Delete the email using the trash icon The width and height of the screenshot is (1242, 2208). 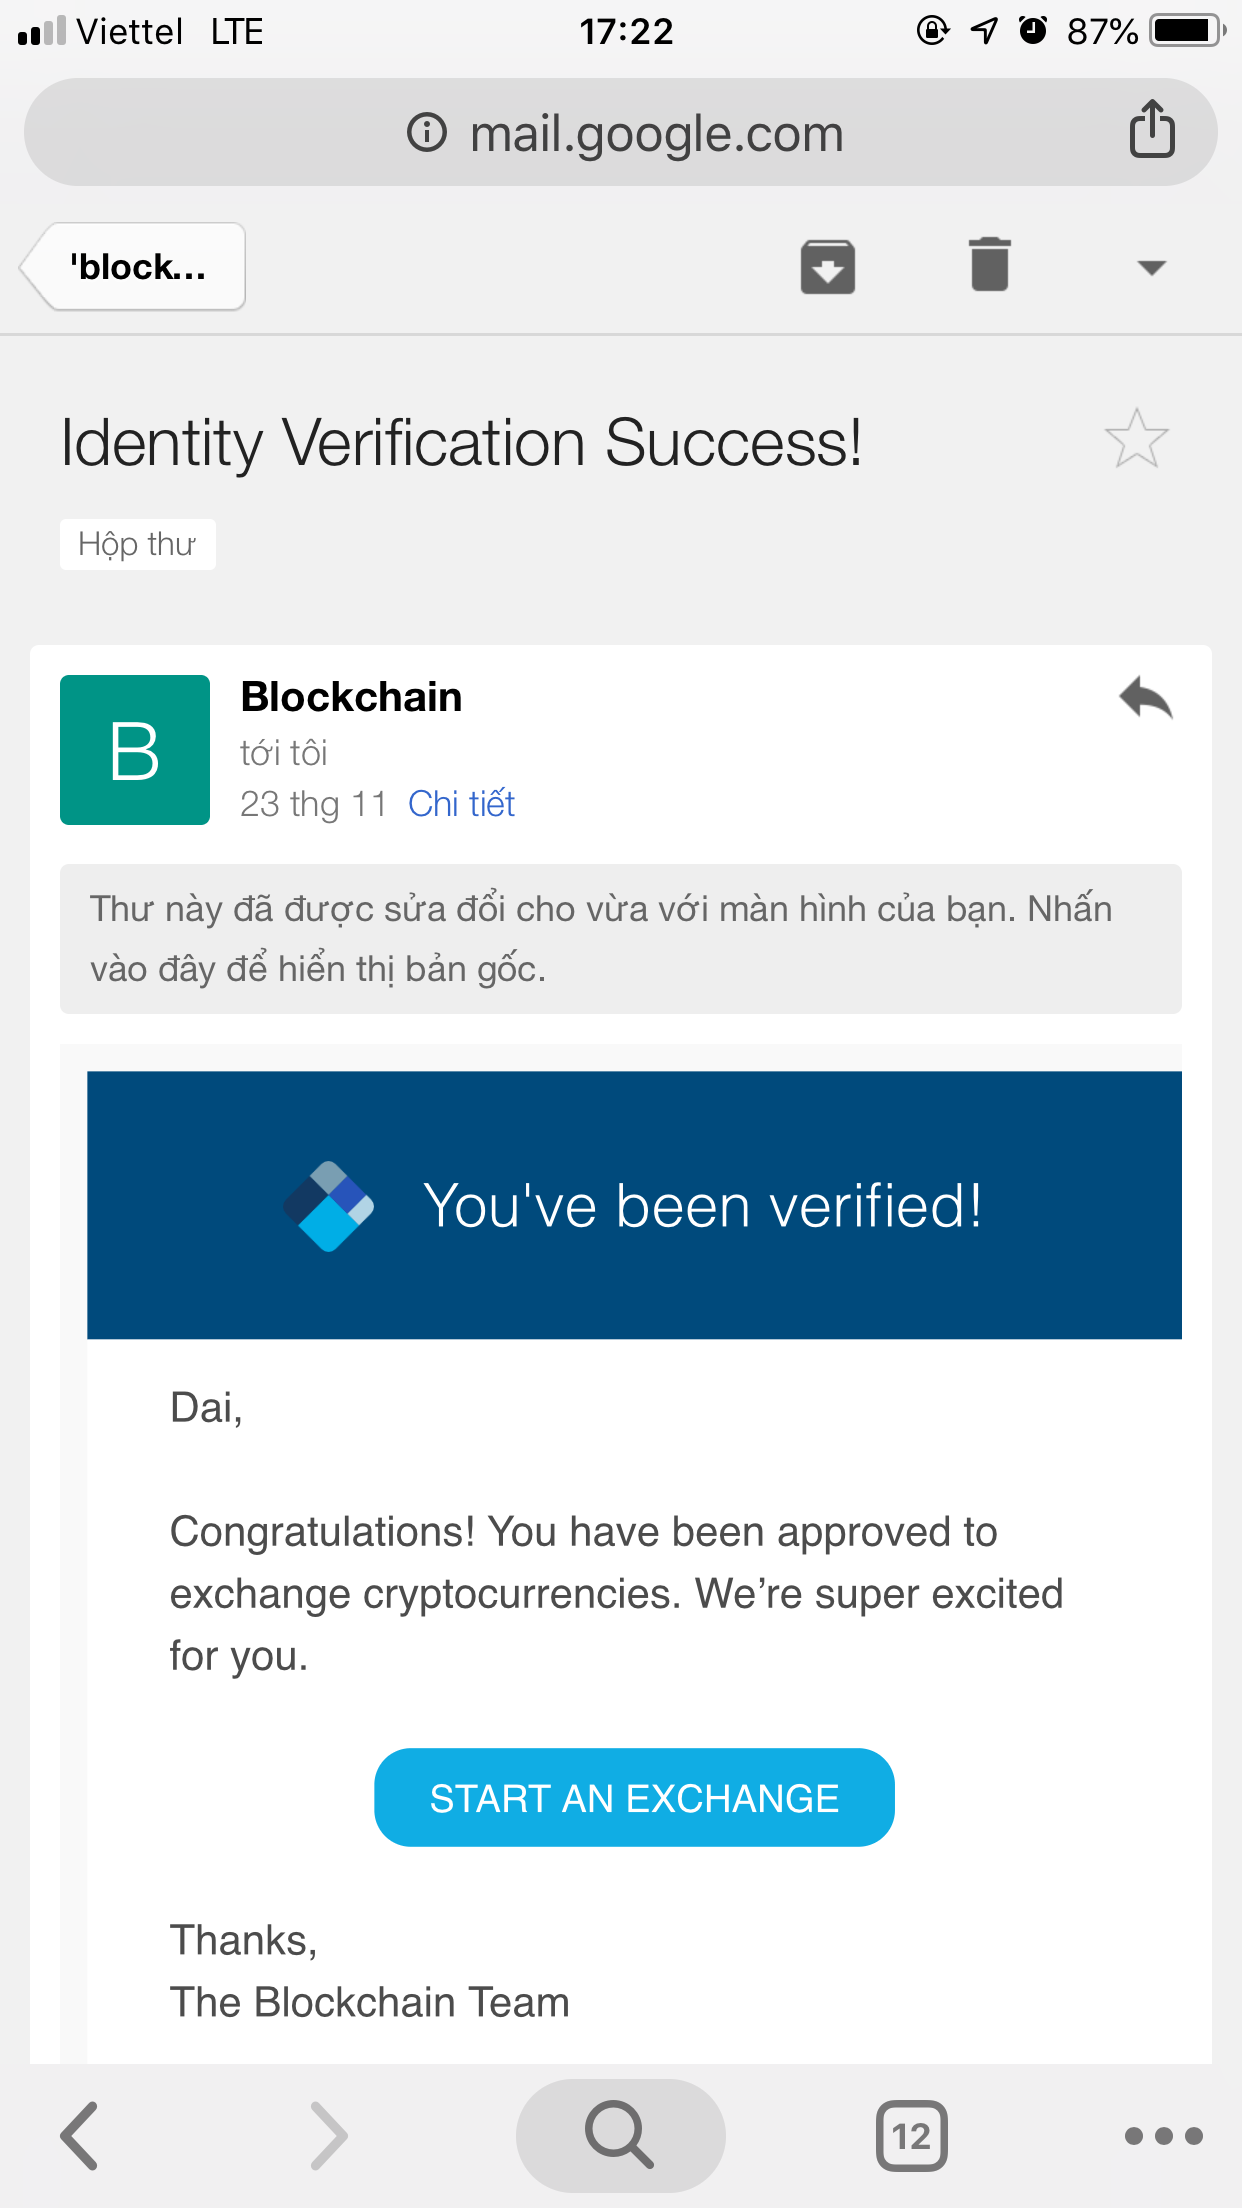click(x=989, y=266)
